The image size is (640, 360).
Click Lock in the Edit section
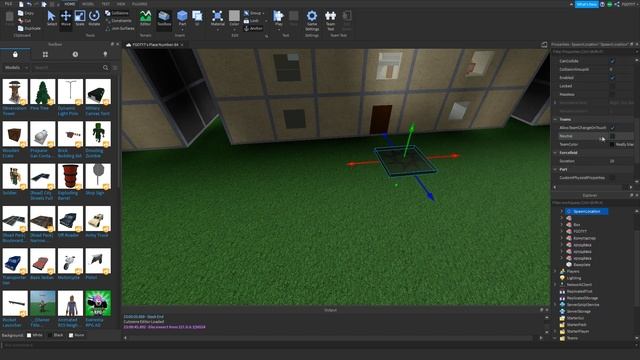tap(251, 21)
